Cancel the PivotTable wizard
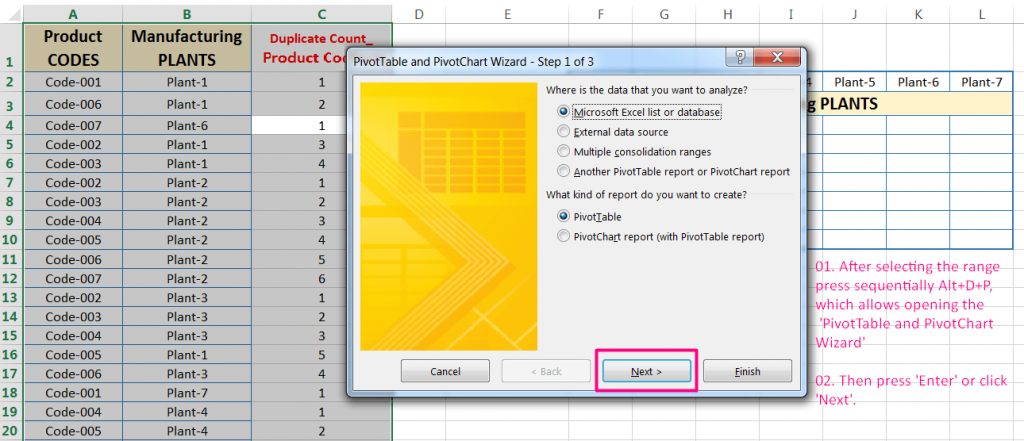The height and width of the screenshot is (441, 1024). tap(445, 371)
